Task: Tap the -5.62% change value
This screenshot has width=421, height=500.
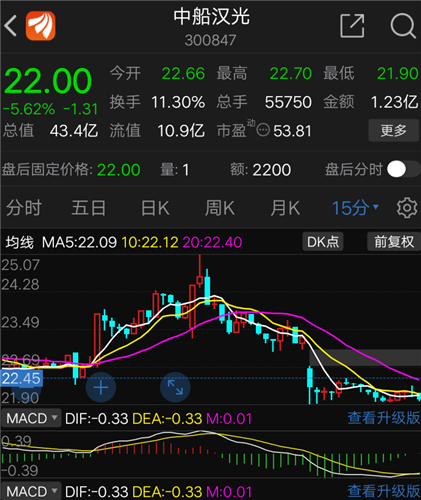Action: click(29, 109)
